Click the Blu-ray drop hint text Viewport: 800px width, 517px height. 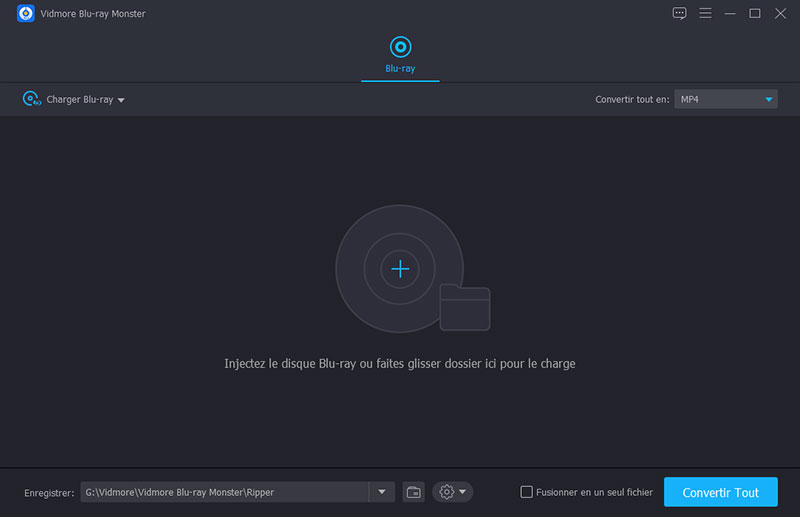tap(400, 363)
